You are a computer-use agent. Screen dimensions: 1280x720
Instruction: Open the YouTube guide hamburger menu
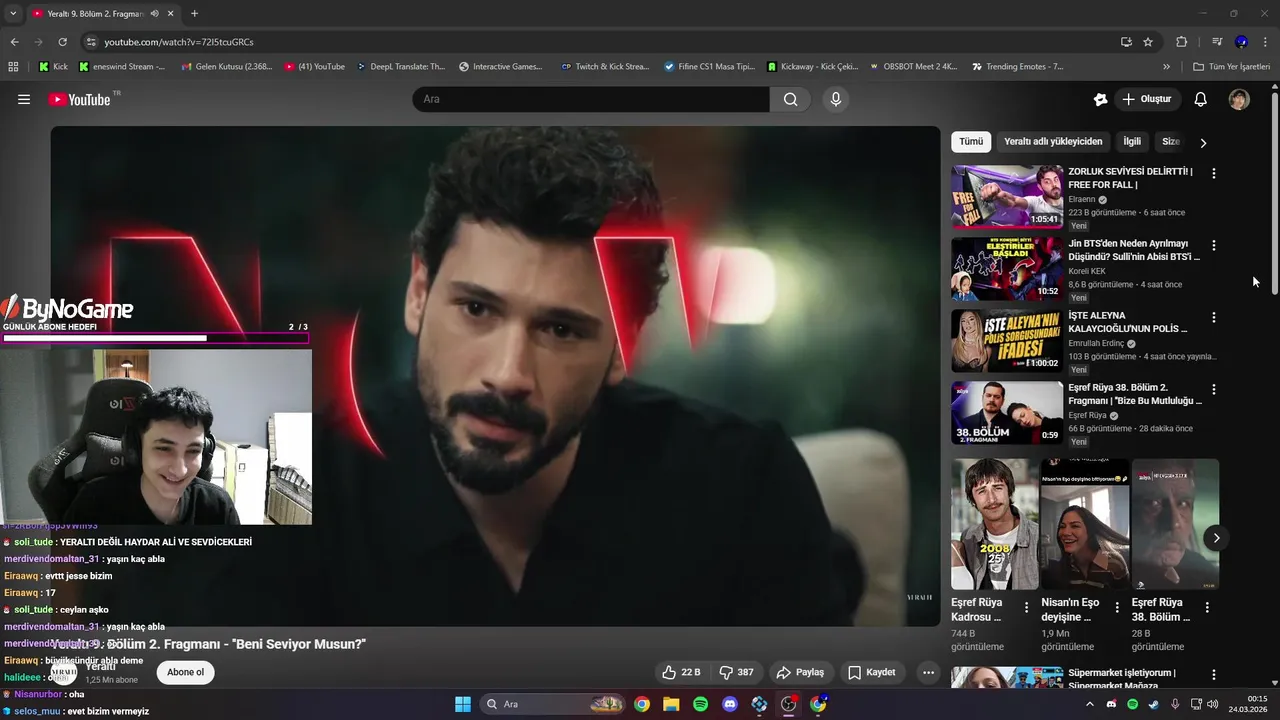24,99
